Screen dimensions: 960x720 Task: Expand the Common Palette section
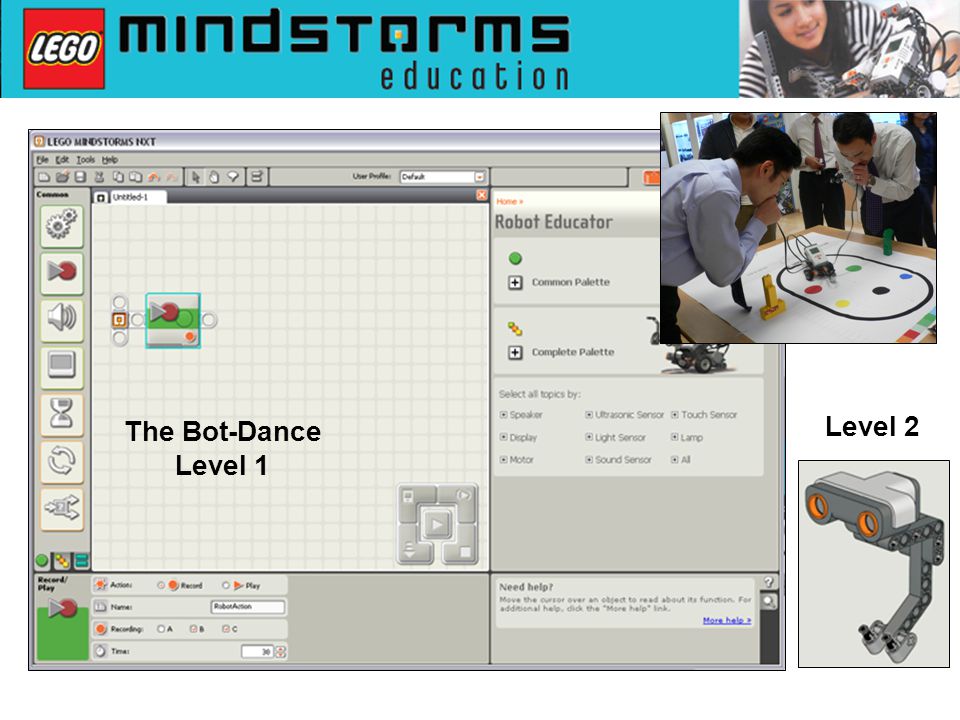point(516,283)
